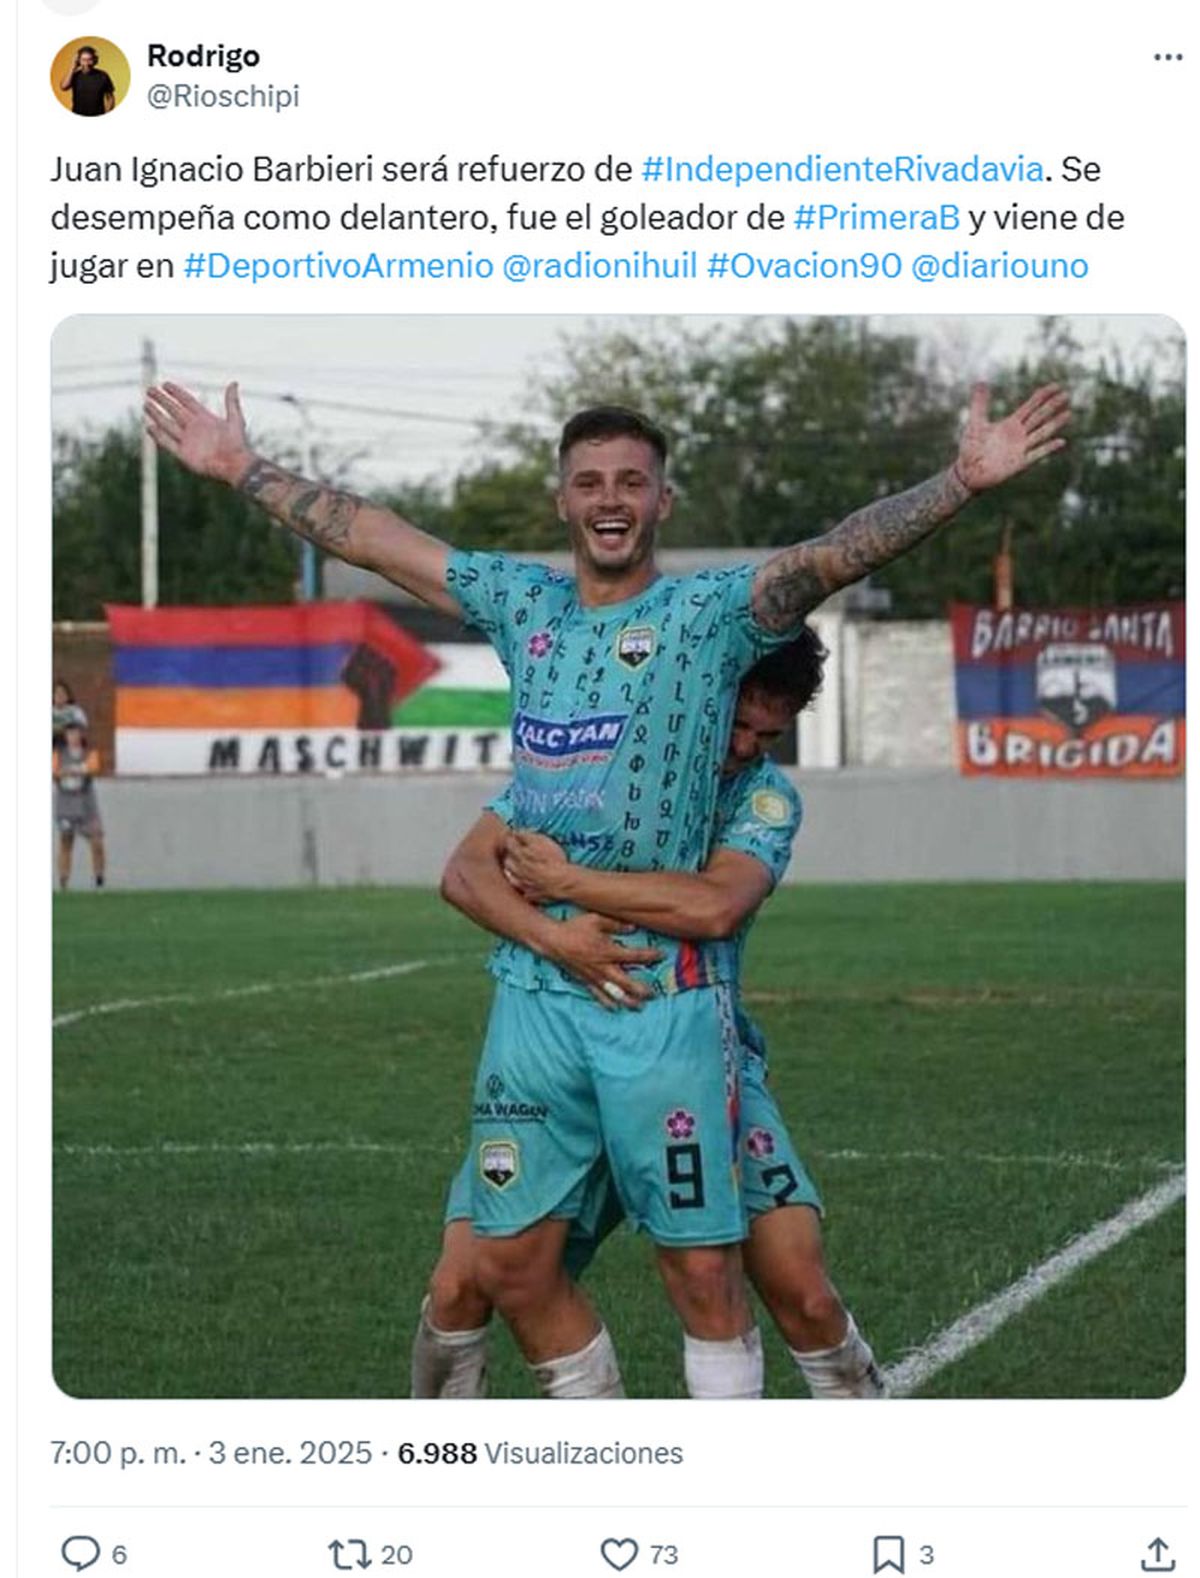Click the like count of 73
This screenshot has height=1578, width=1200.
click(x=664, y=1555)
